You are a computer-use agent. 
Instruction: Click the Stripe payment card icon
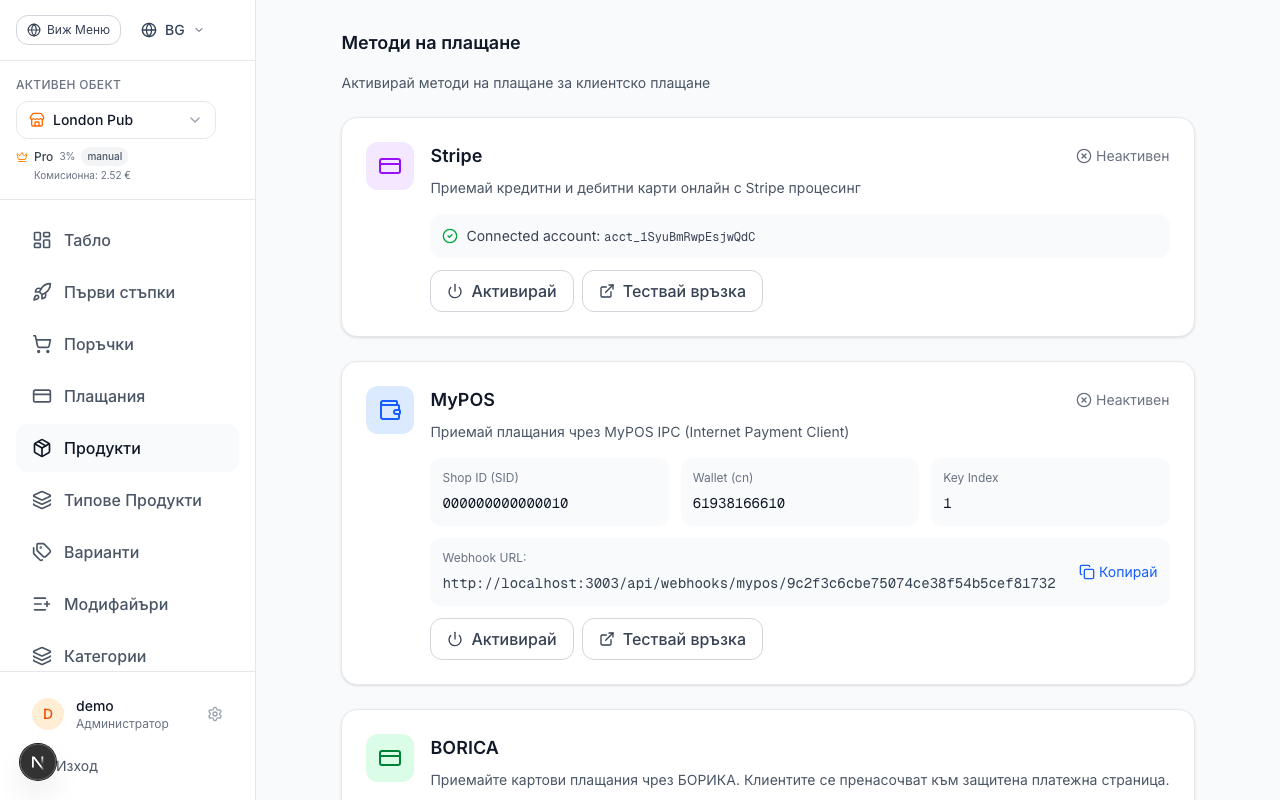(390, 165)
